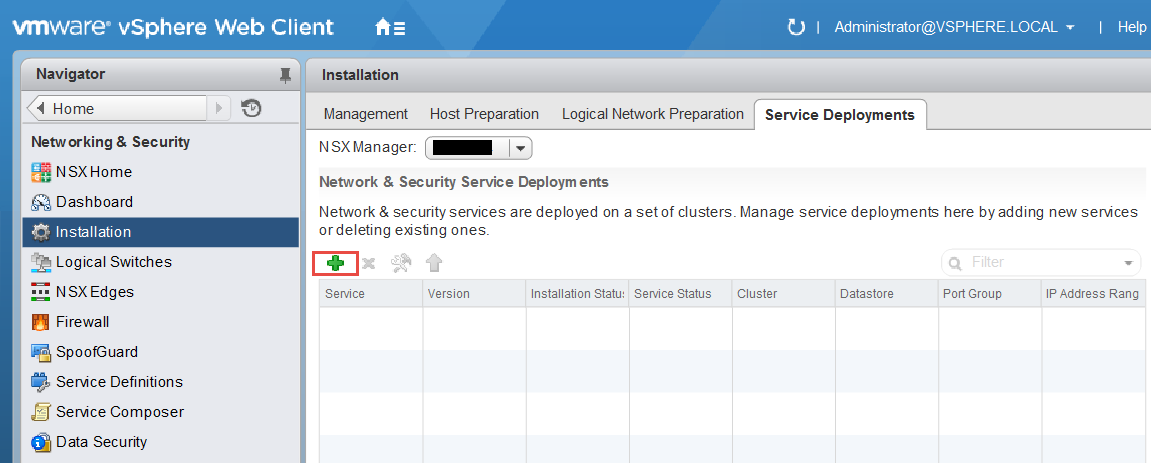Click the delete service X icon
Screen dimensions: 1151x463
coord(368,263)
